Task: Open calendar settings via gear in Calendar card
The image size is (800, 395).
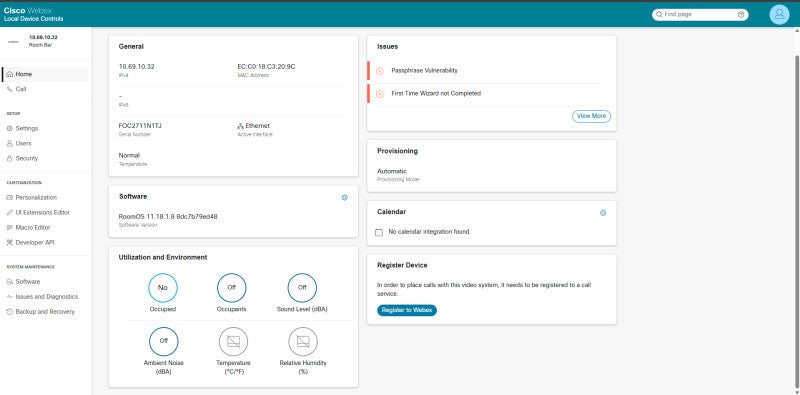Action: [603, 213]
